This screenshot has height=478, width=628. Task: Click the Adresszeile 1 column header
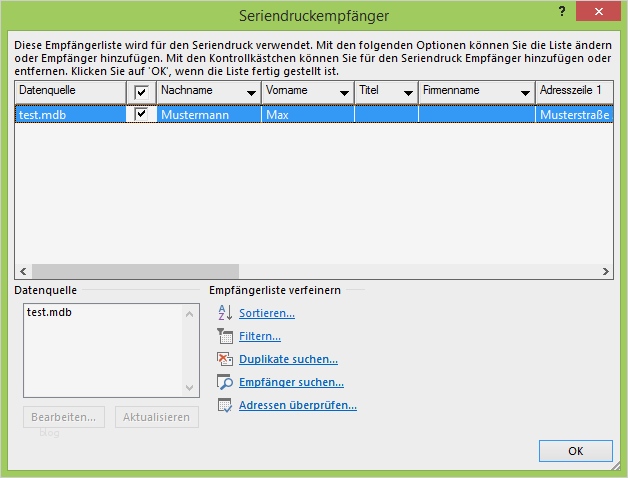click(x=574, y=92)
